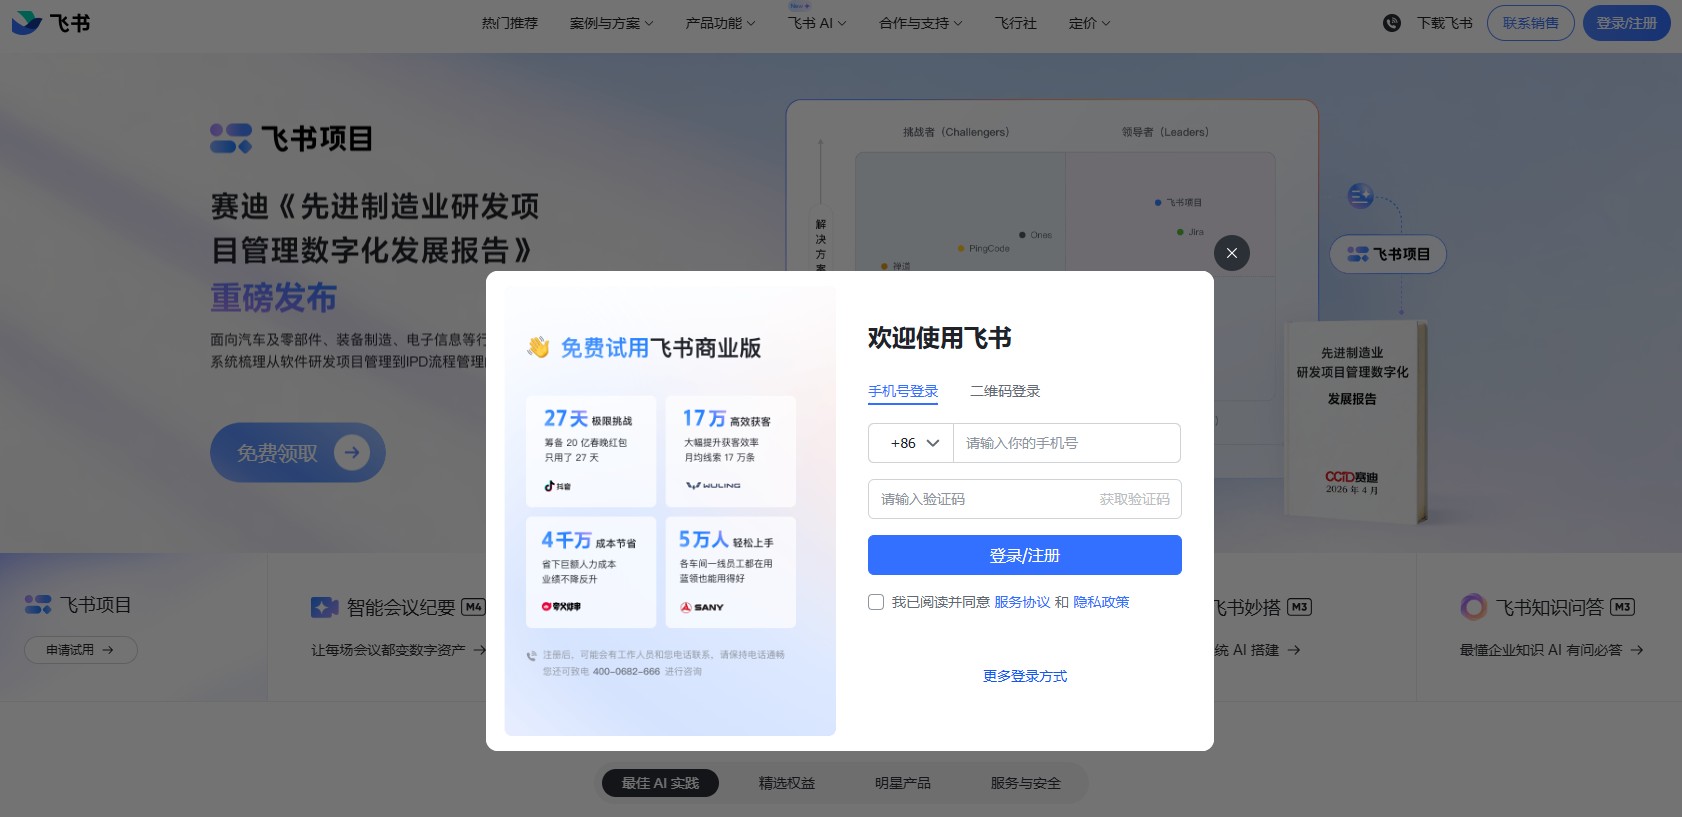This screenshot has width=1682, height=817.
Task: Click the Feishu logo in header
Action: point(50,23)
